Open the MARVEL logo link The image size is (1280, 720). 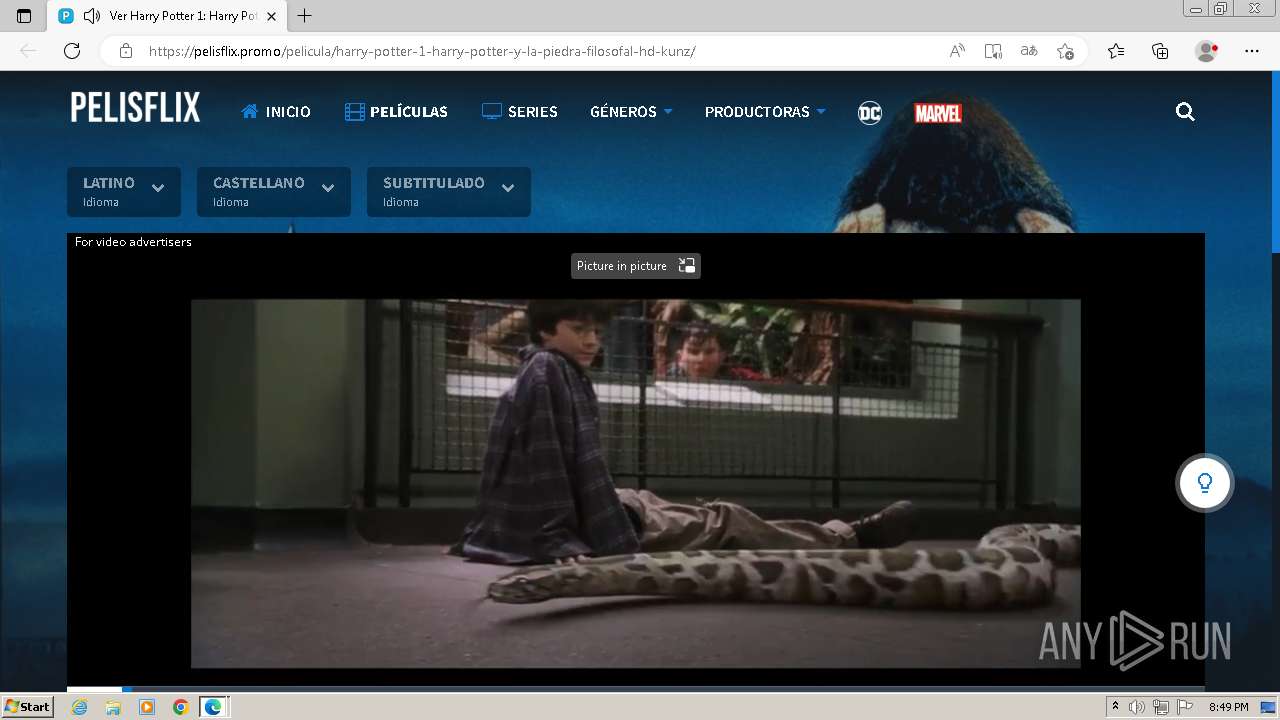click(938, 113)
